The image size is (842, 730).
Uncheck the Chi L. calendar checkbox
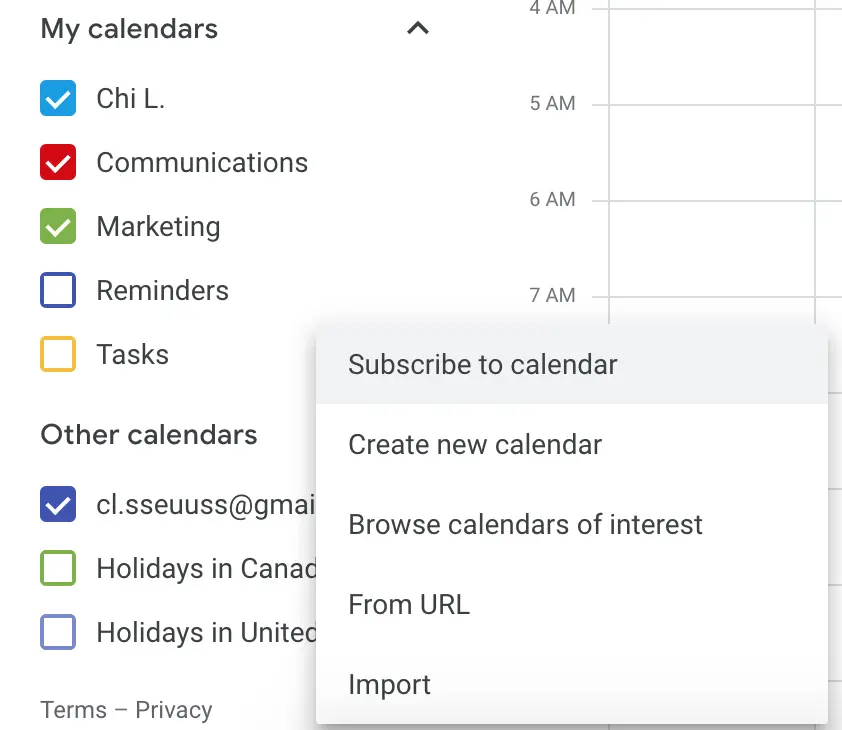click(x=58, y=99)
